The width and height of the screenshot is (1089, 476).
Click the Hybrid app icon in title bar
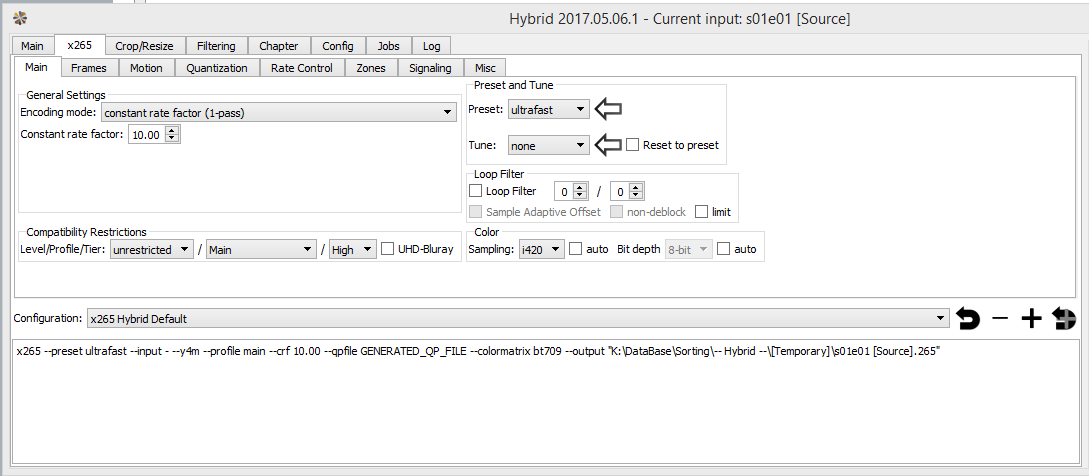(x=21, y=19)
